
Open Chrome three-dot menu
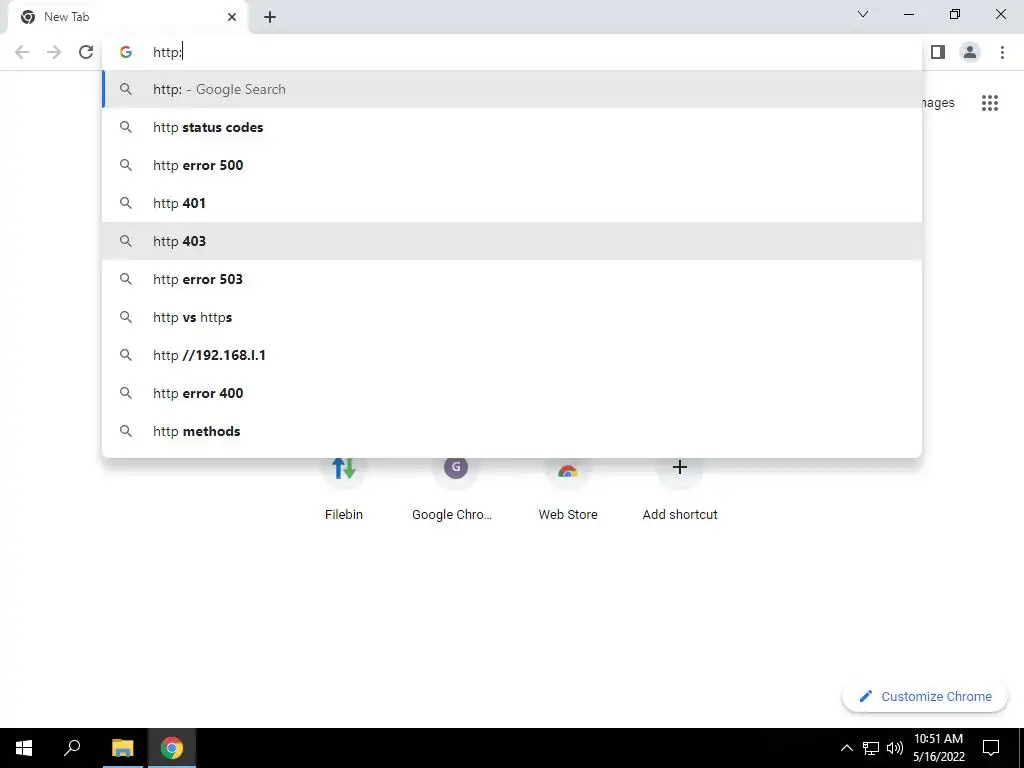tap(1002, 52)
